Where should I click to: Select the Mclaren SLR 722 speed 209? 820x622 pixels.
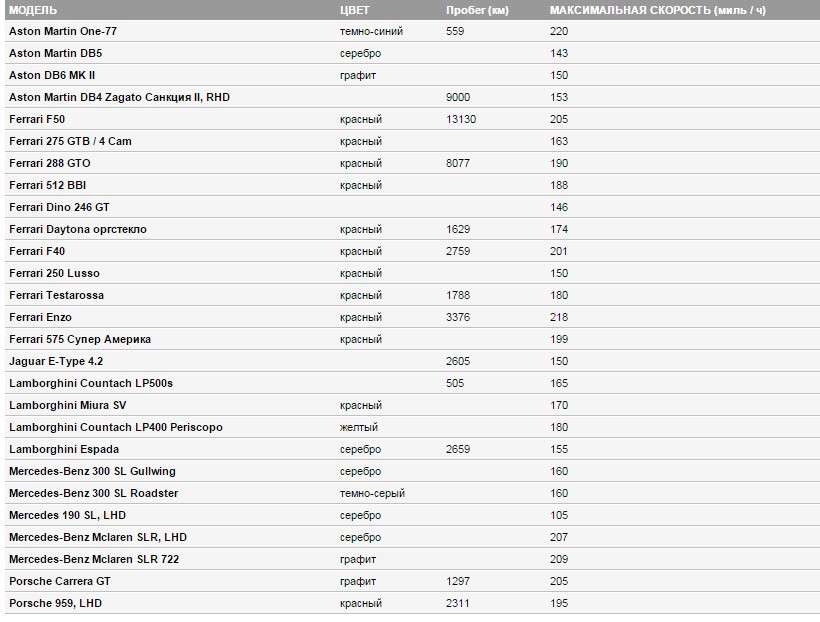tap(559, 559)
